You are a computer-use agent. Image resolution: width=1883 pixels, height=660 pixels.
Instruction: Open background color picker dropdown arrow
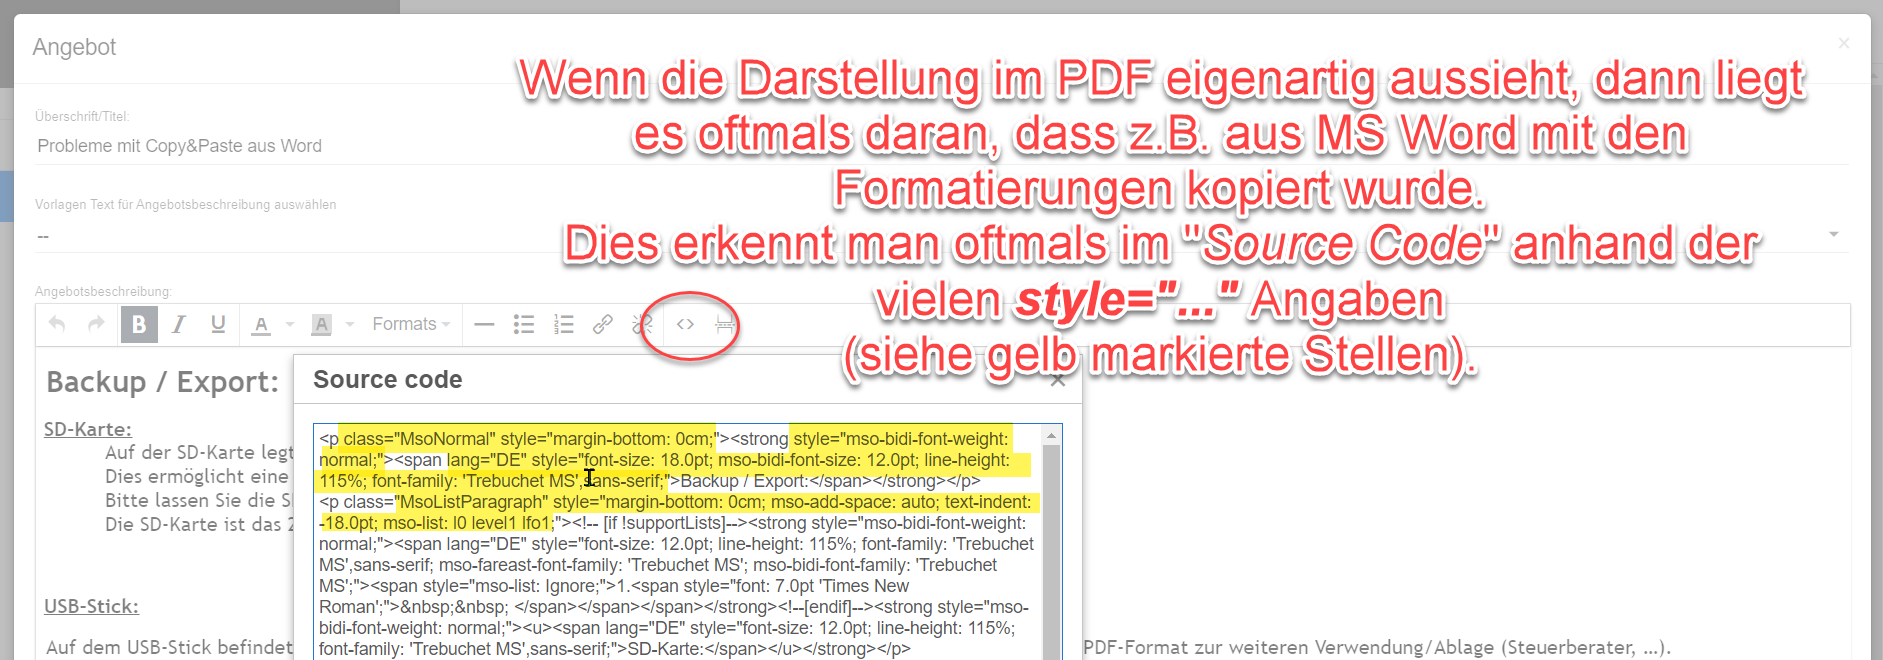(x=350, y=324)
